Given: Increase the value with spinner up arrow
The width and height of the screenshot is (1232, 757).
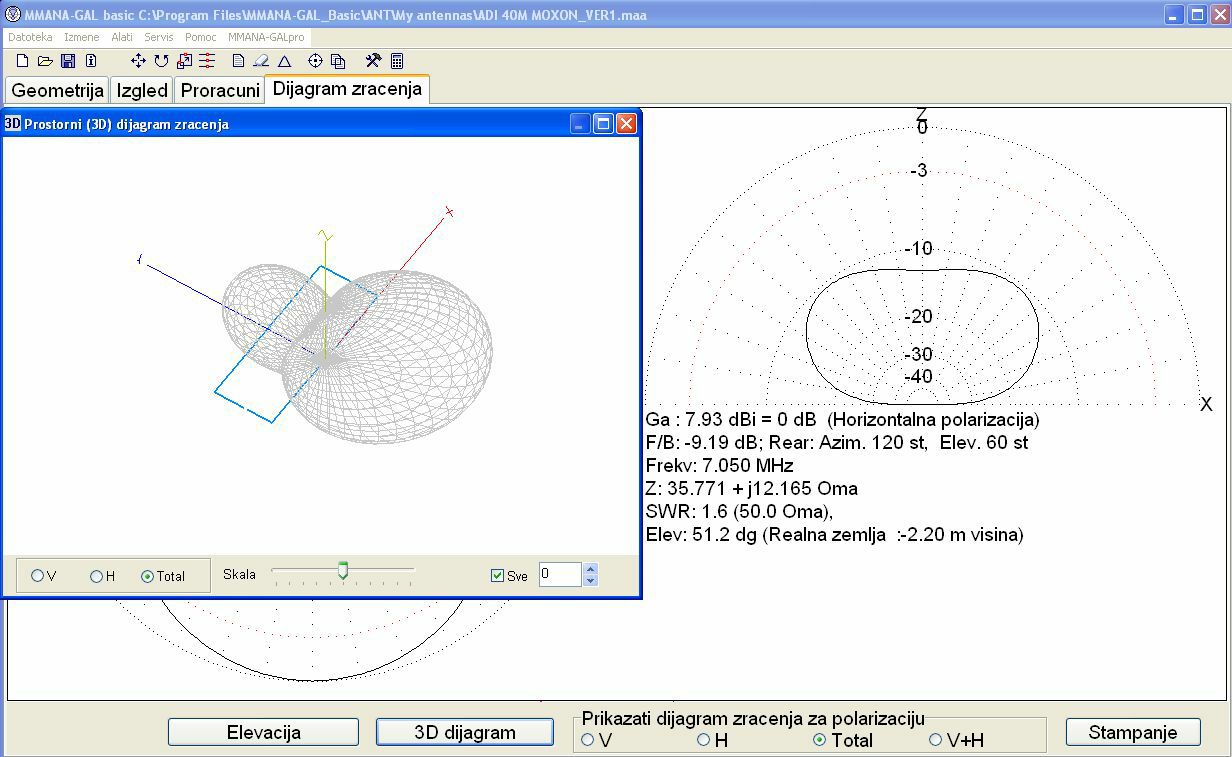Looking at the screenshot, I should [590, 569].
